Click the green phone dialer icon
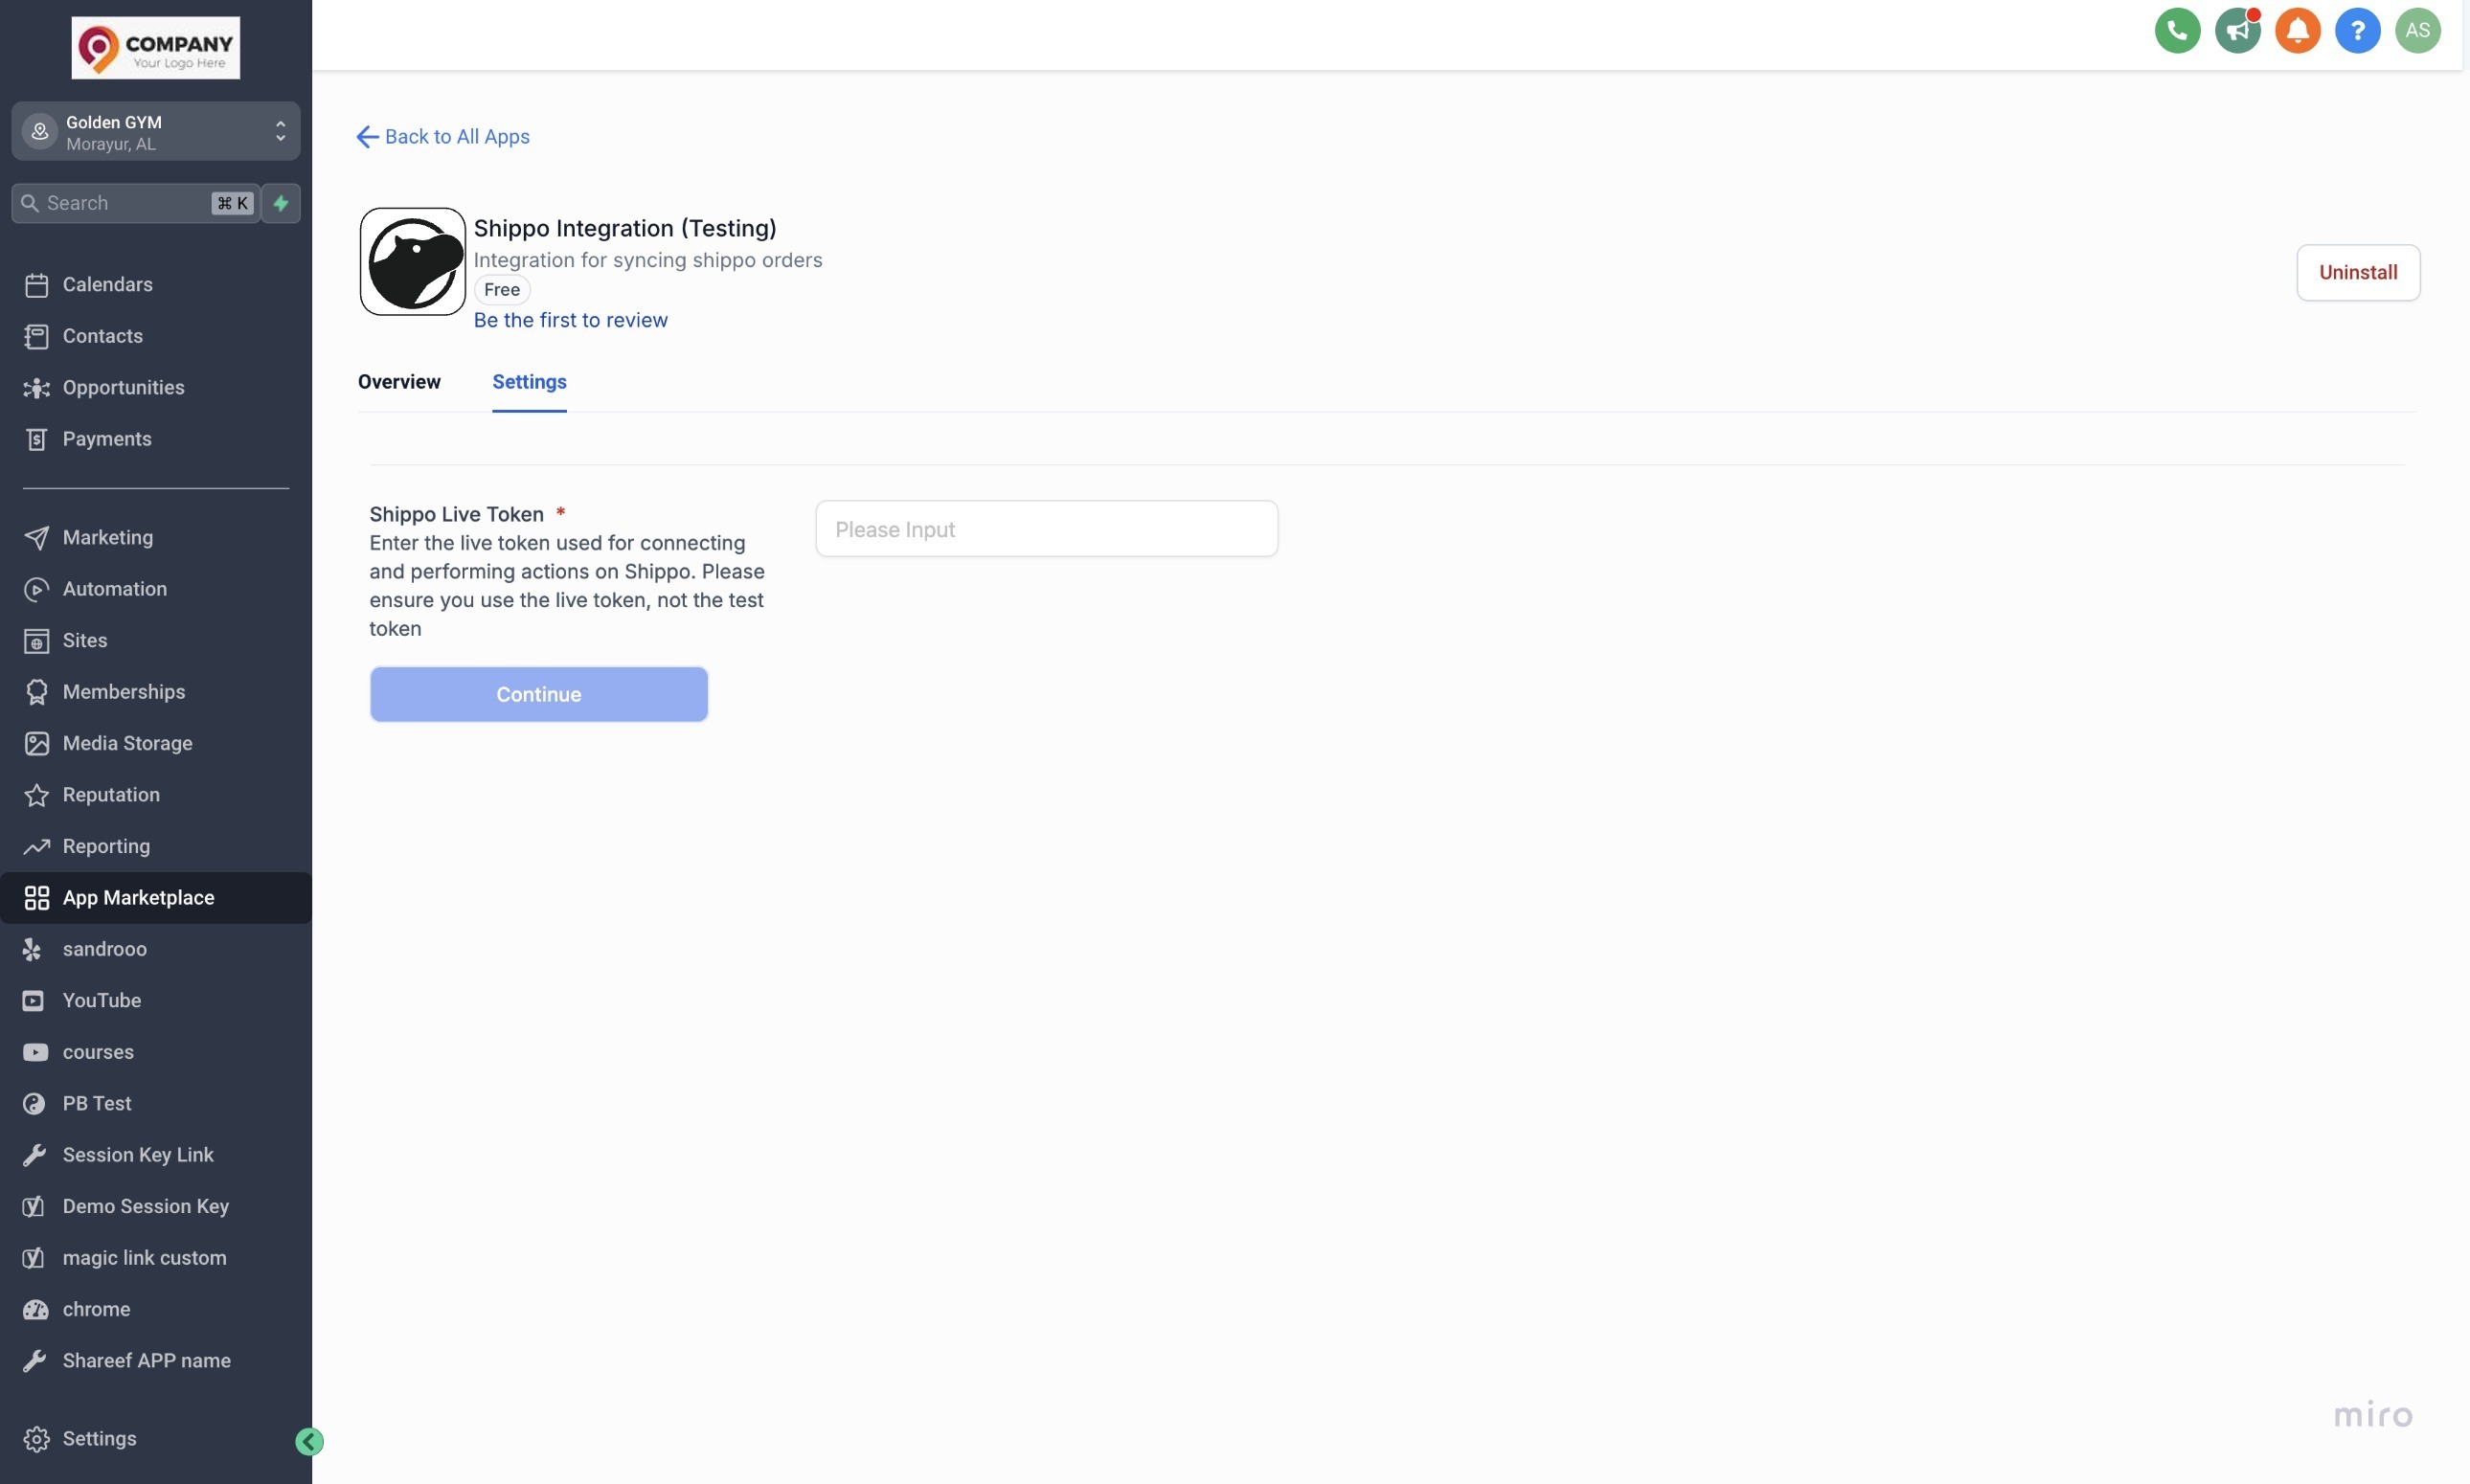This screenshot has width=2470, height=1484. click(2177, 30)
